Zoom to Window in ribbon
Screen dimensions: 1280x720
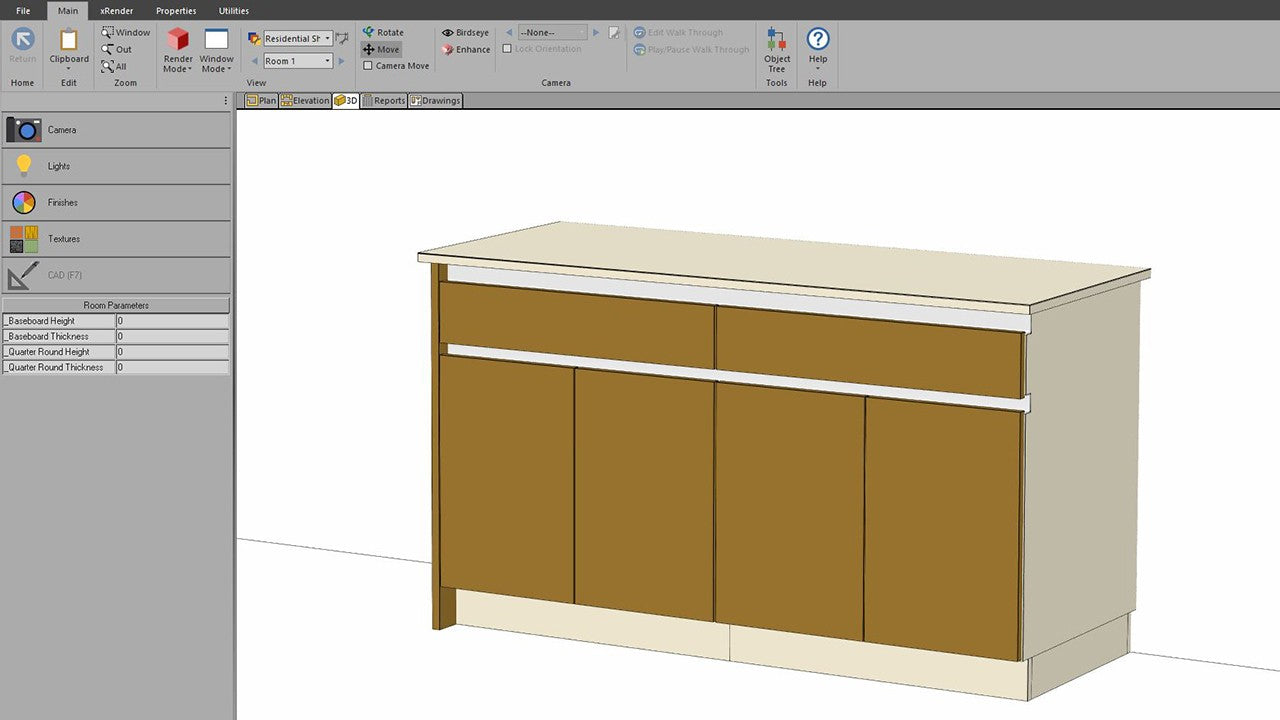pos(126,32)
